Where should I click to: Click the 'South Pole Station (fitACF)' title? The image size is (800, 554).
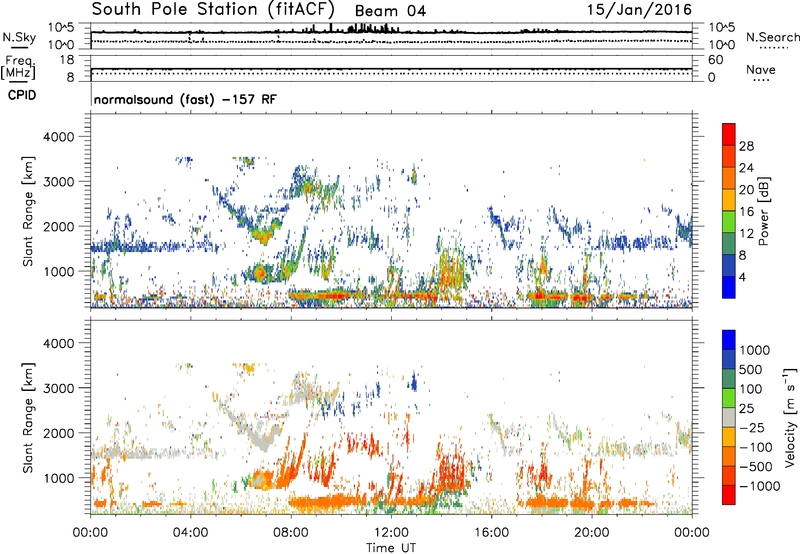[x=213, y=10]
